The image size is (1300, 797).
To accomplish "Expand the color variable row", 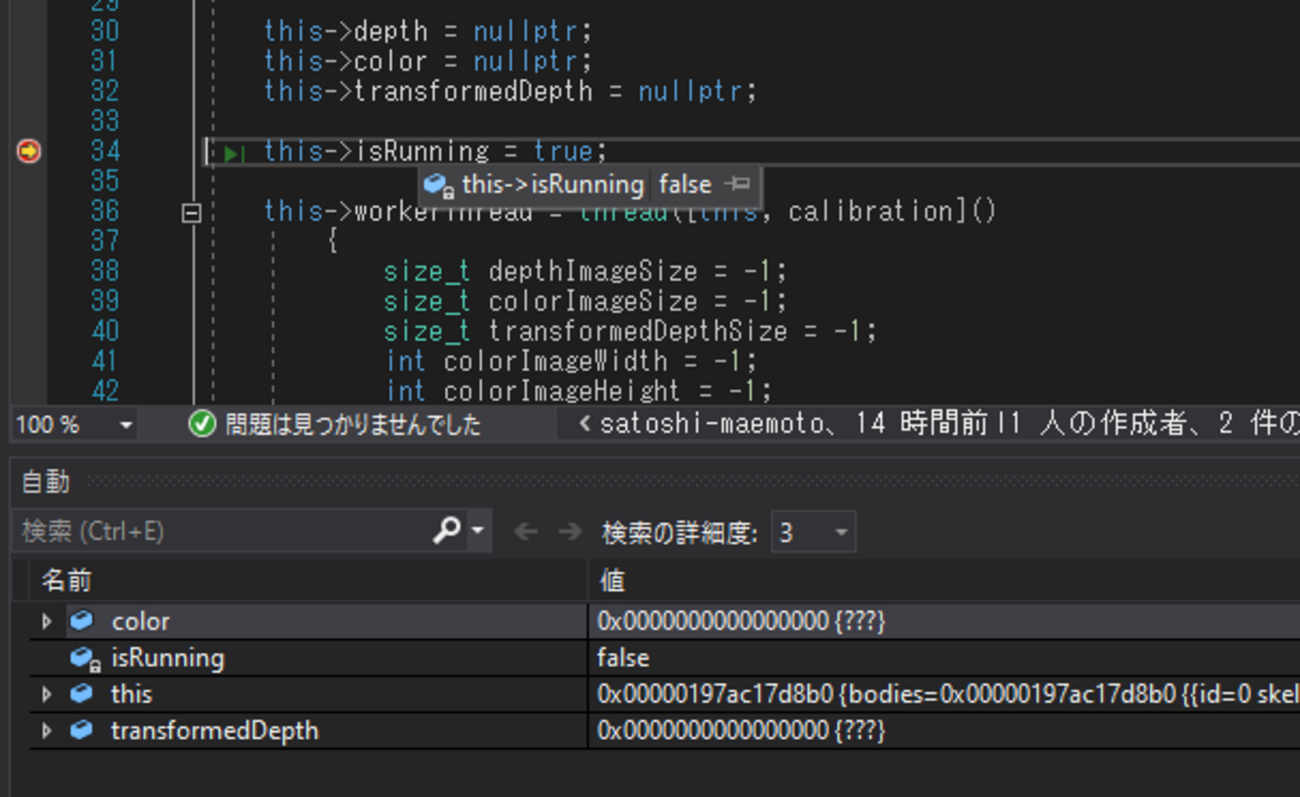I will (x=46, y=622).
